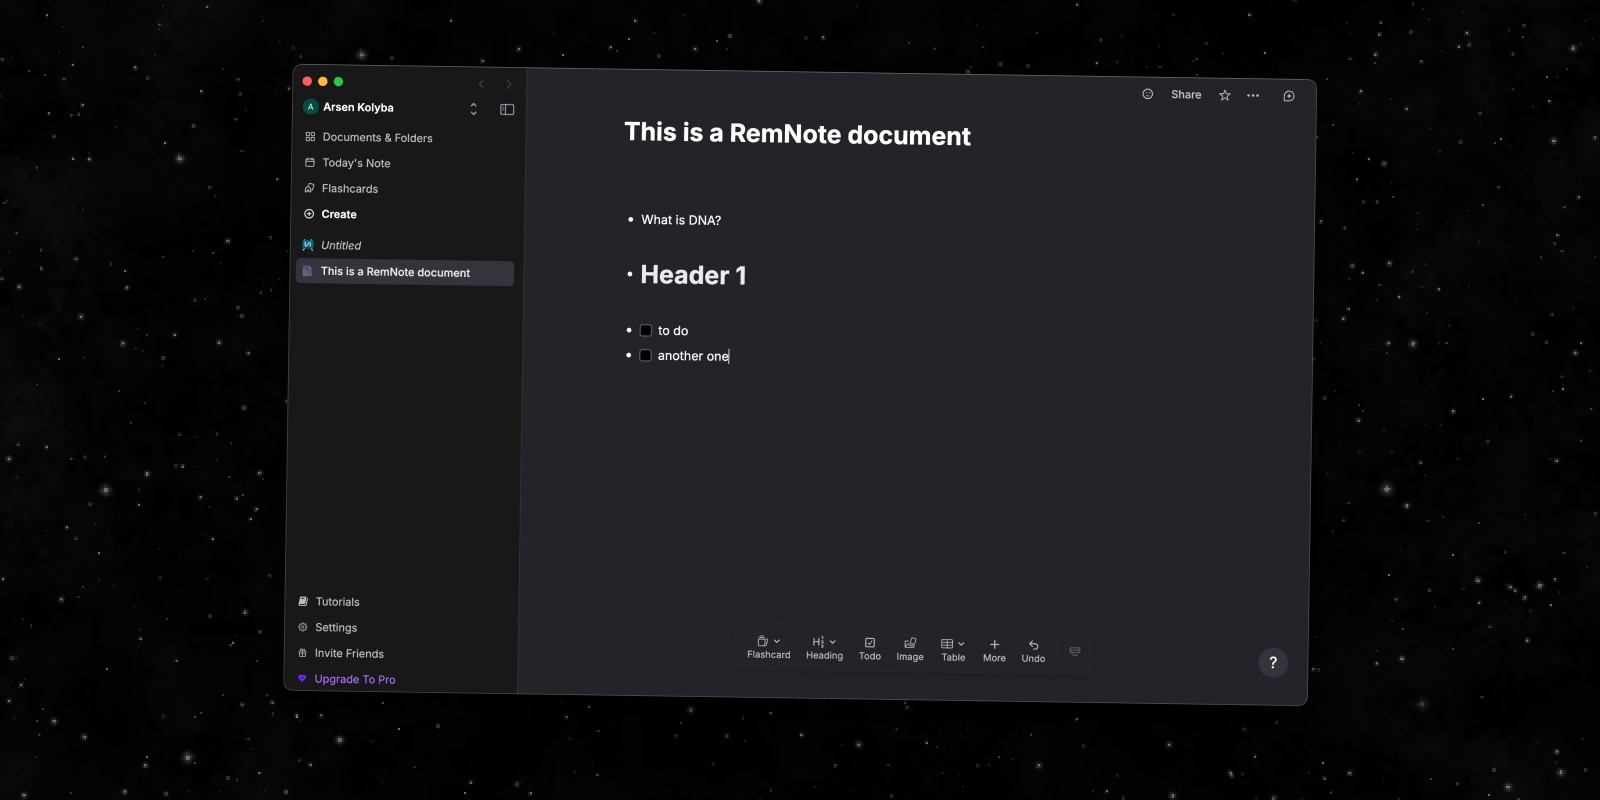Click the bullet beside 'What is DNA?'

[x=630, y=219]
